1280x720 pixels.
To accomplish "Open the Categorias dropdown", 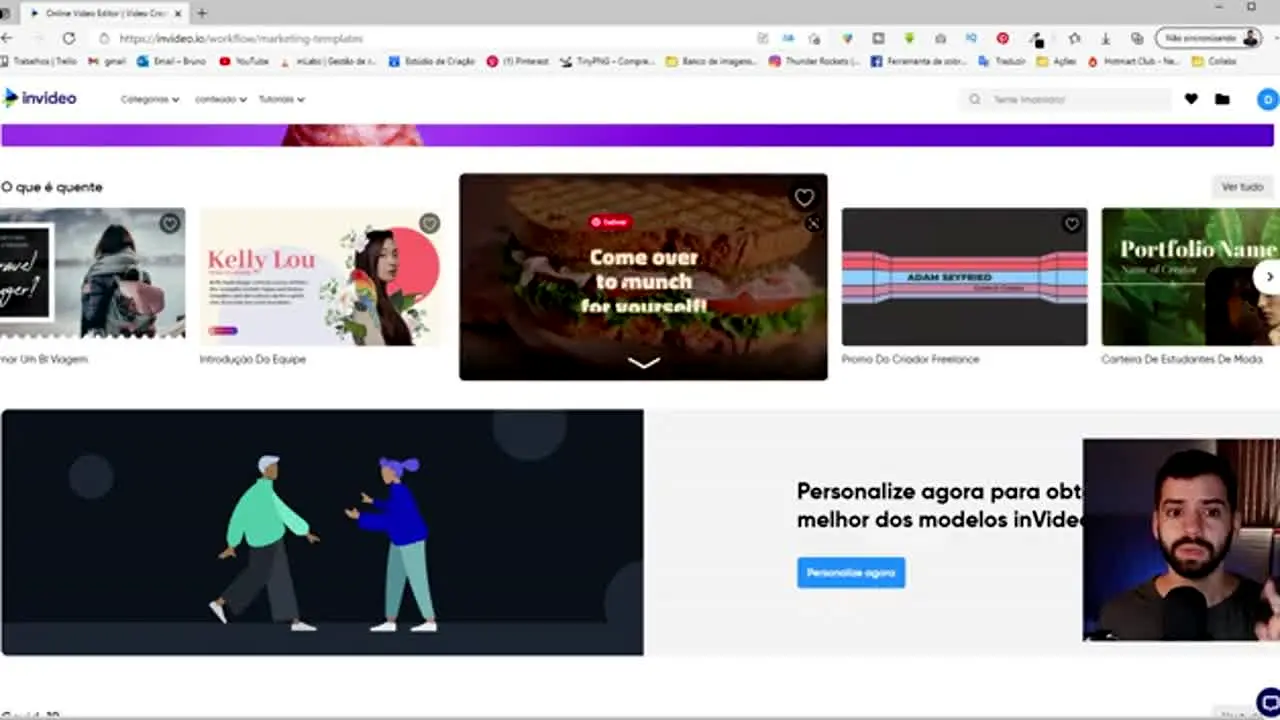I will coord(150,99).
